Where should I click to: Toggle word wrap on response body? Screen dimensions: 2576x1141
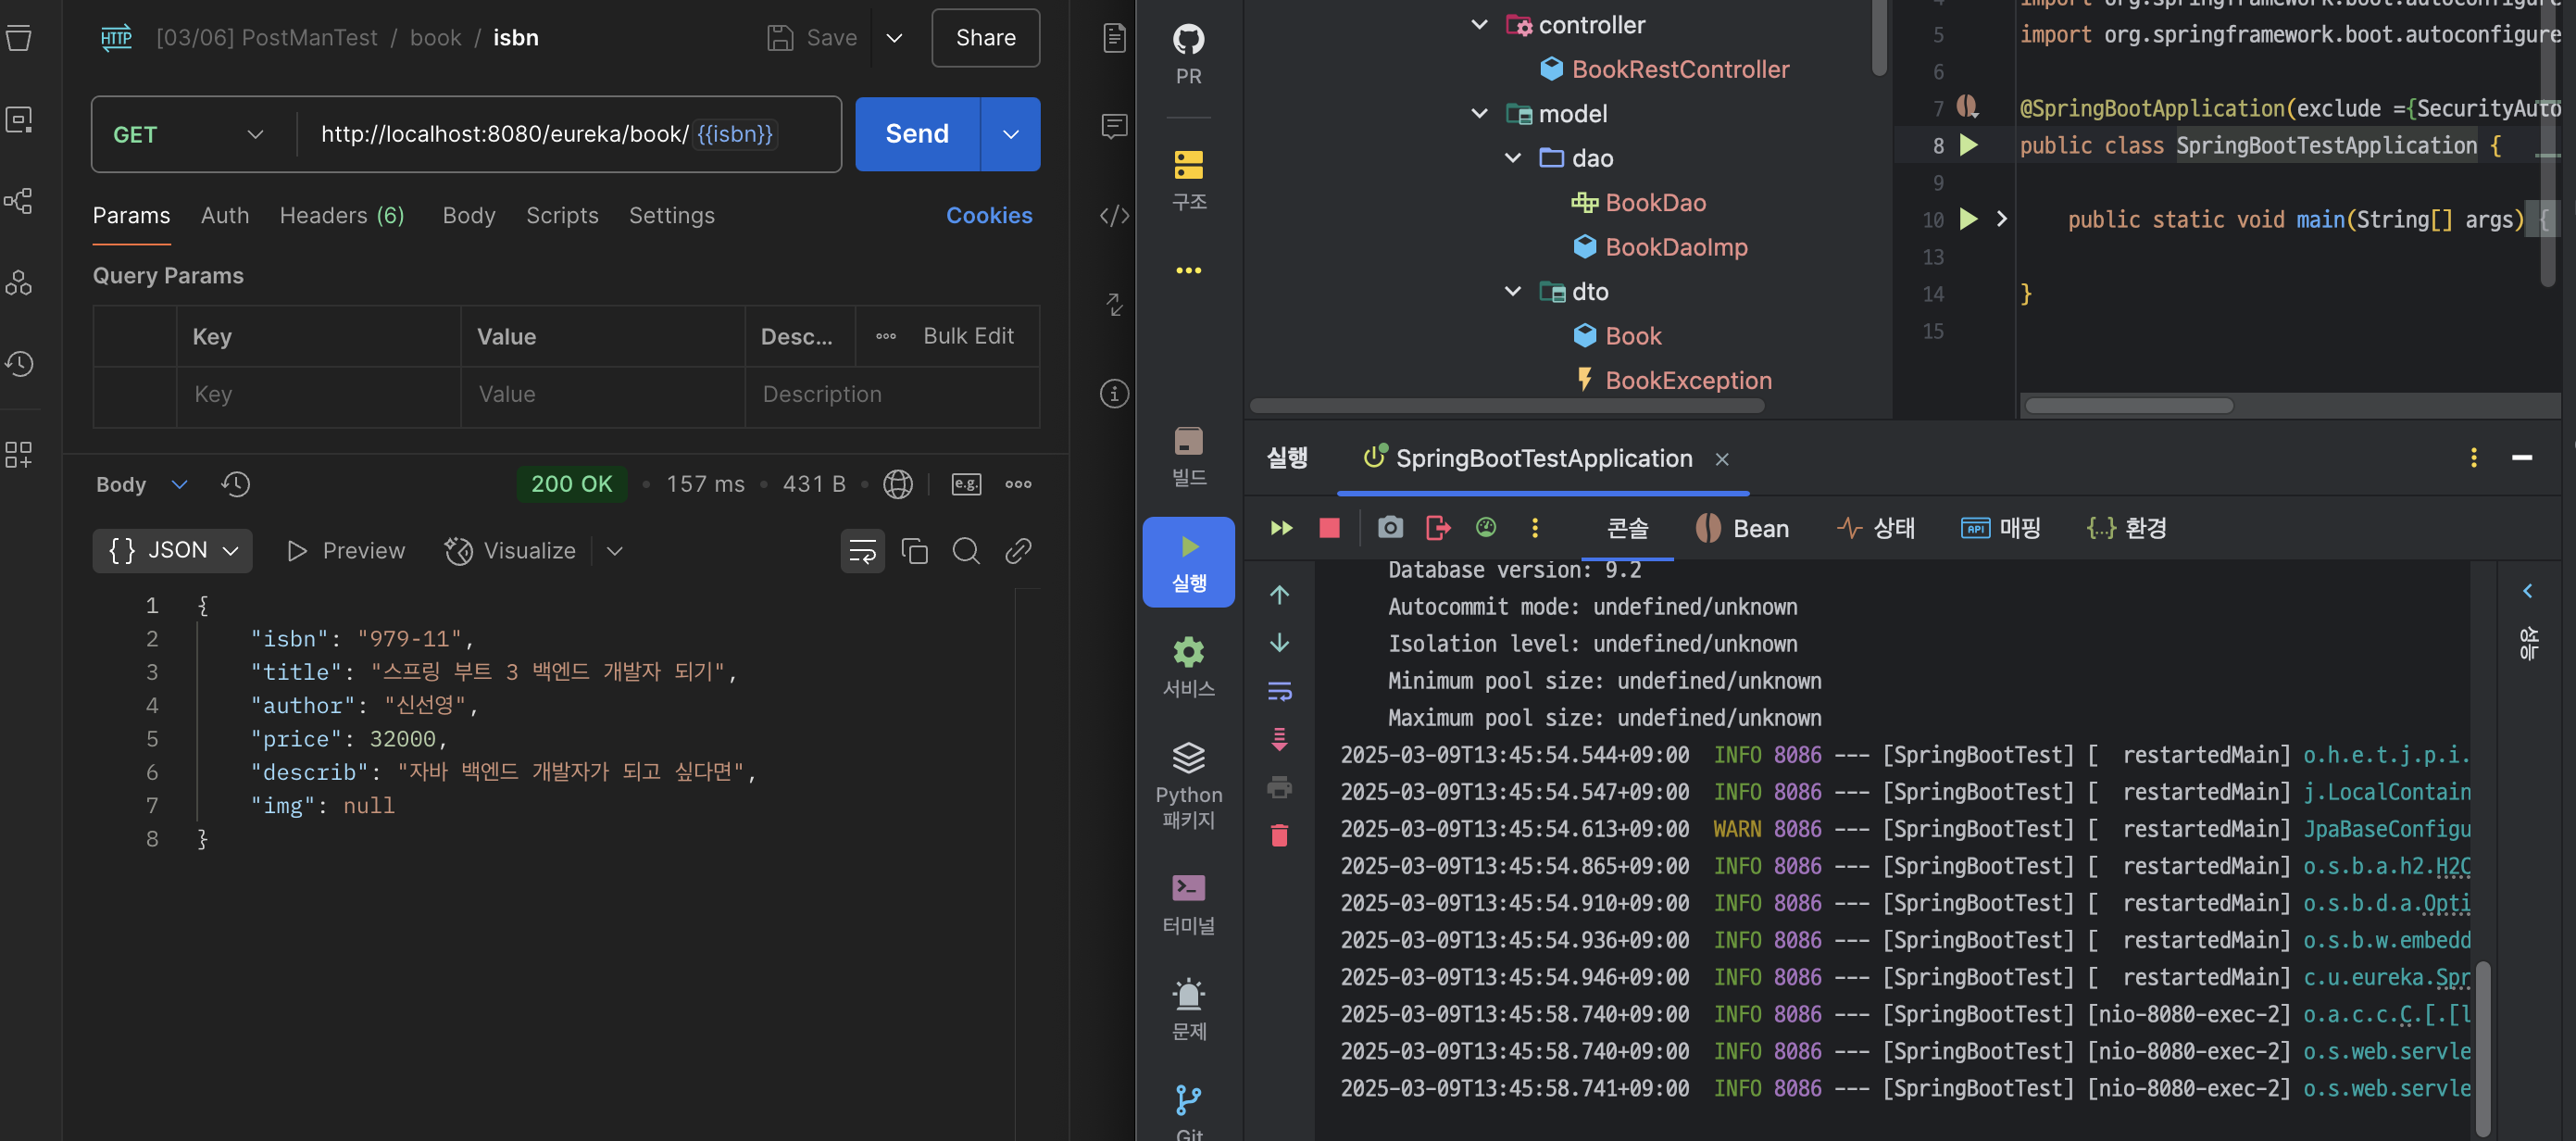[x=862, y=551]
